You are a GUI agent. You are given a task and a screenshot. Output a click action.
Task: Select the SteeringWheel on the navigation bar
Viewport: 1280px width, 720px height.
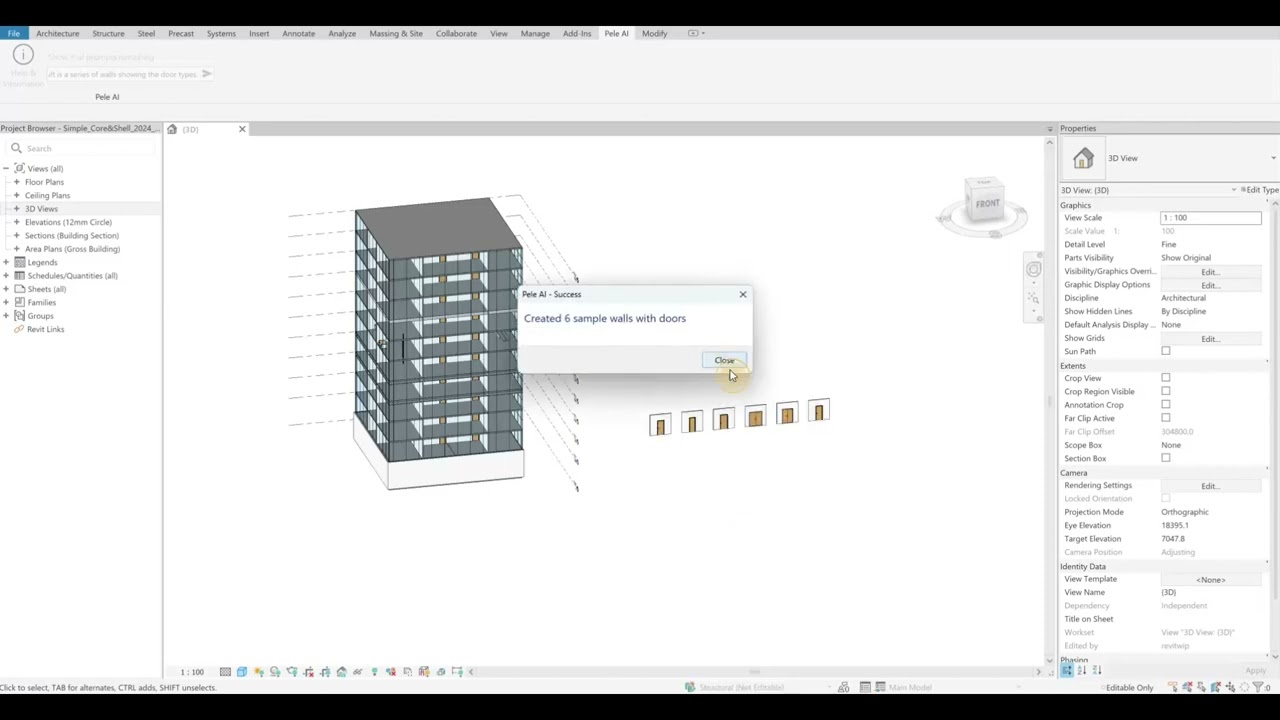coord(1034,268)
